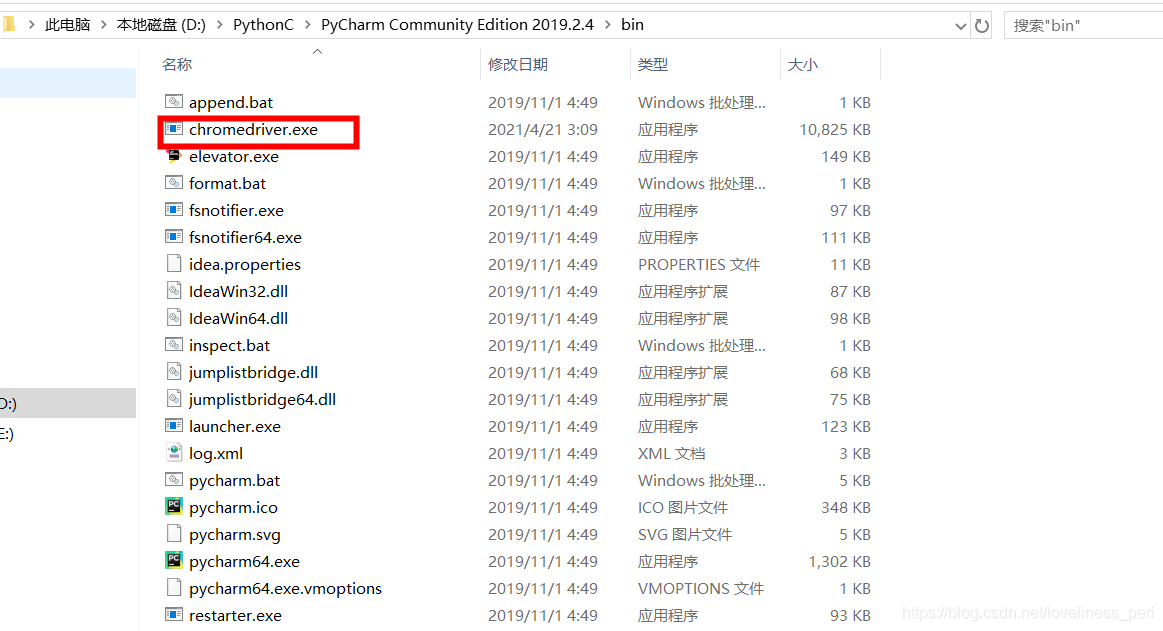Viewport: 1163px width, 631px height.
Task: Select the E: drive in navigation pane
Action: pyautogui.click(x=67, y=434)
